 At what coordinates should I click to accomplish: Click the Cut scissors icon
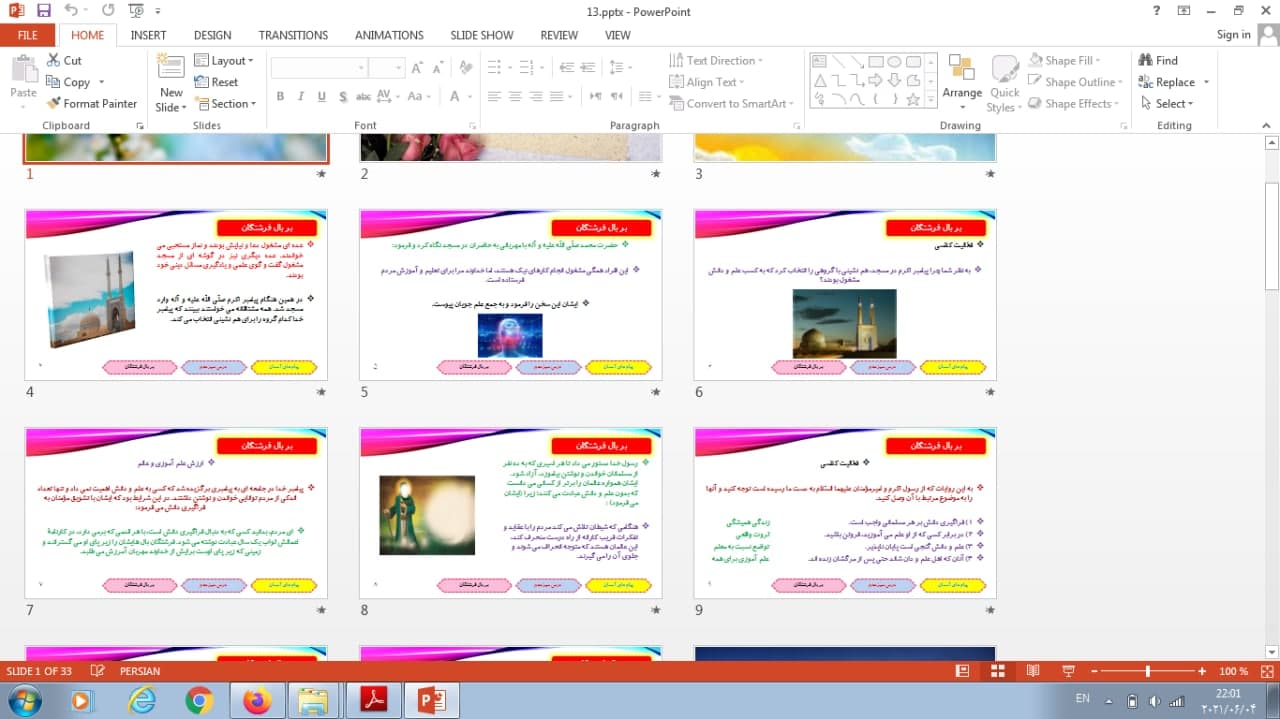tap(54, 61)
